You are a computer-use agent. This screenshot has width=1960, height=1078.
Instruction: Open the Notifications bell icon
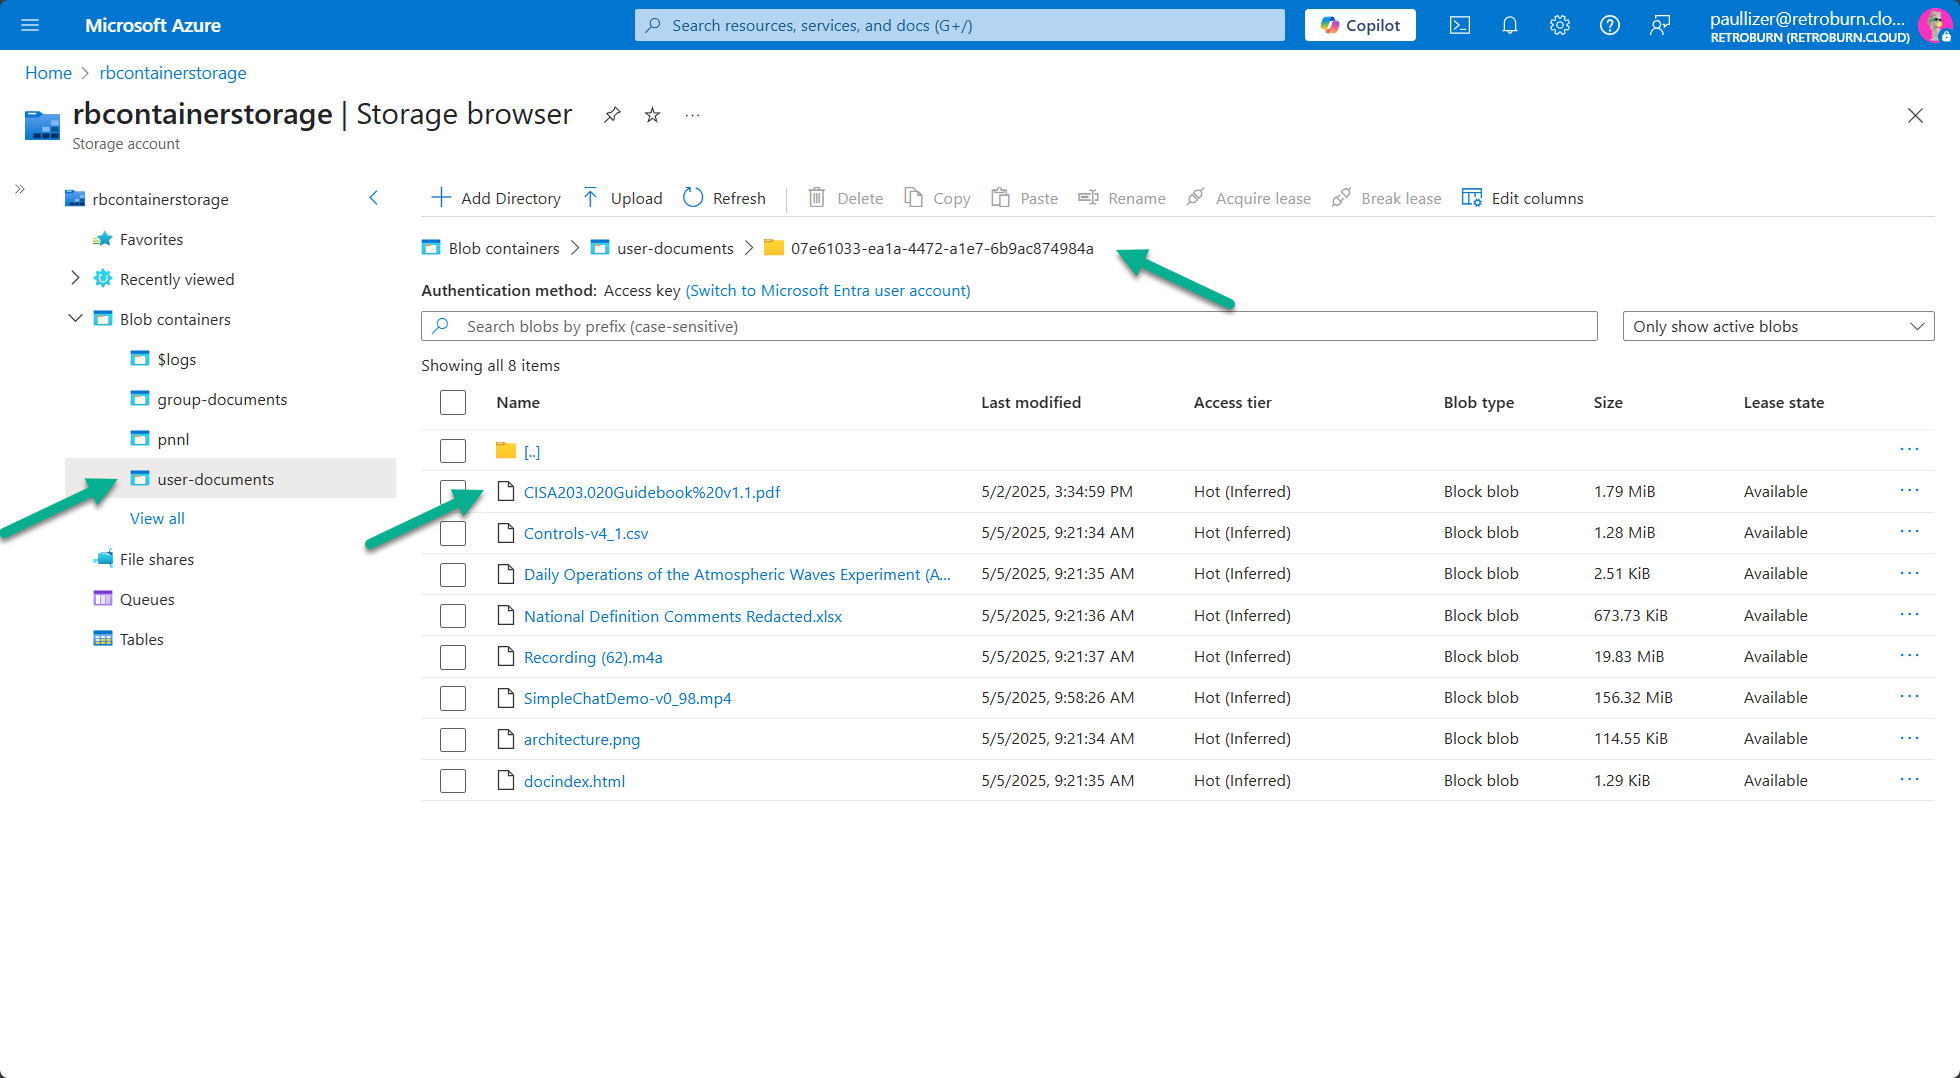pos(1509,25)
